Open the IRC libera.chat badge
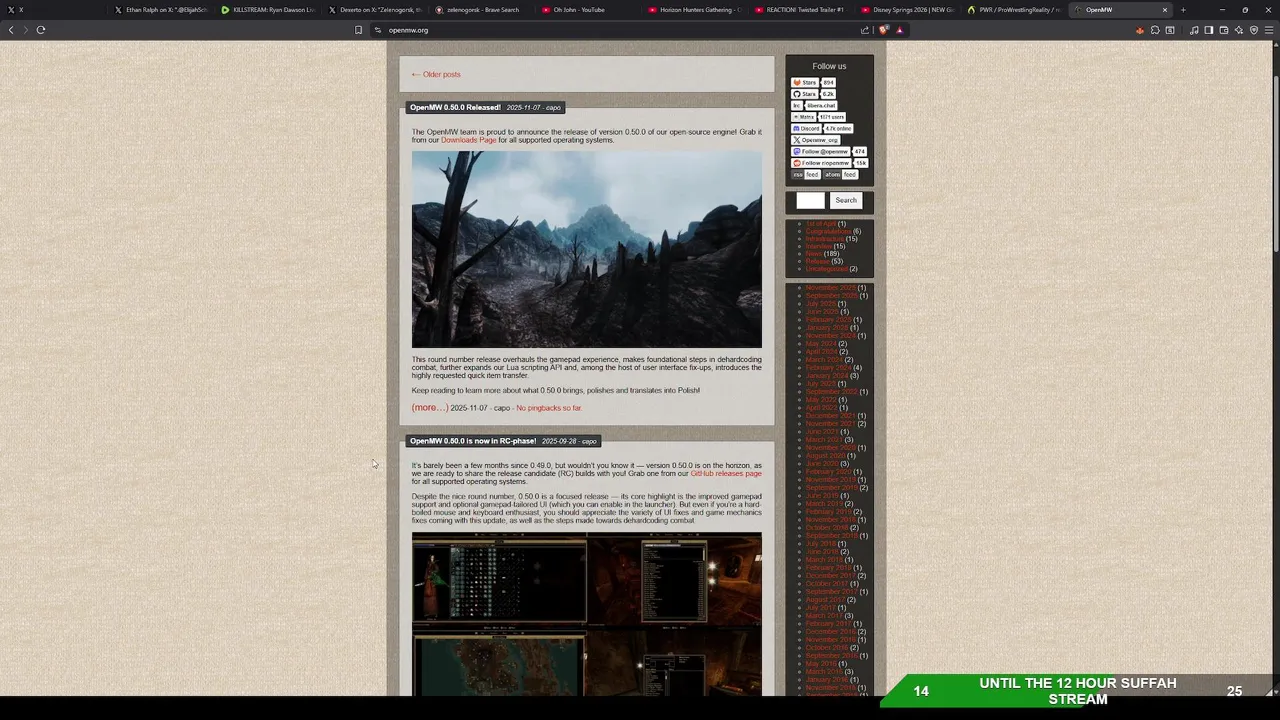 [x=815, y=105]
